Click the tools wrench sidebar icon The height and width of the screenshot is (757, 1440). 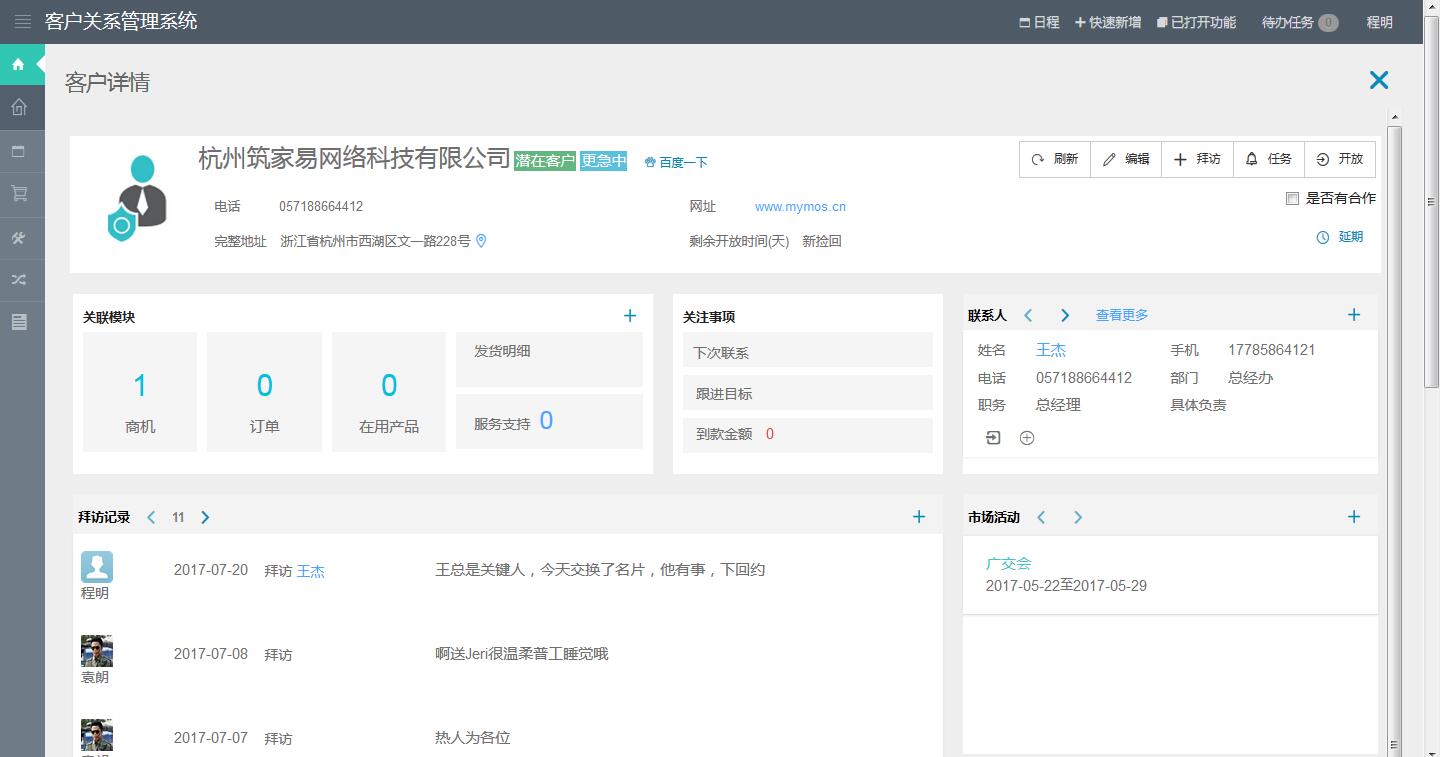[19, 238]
